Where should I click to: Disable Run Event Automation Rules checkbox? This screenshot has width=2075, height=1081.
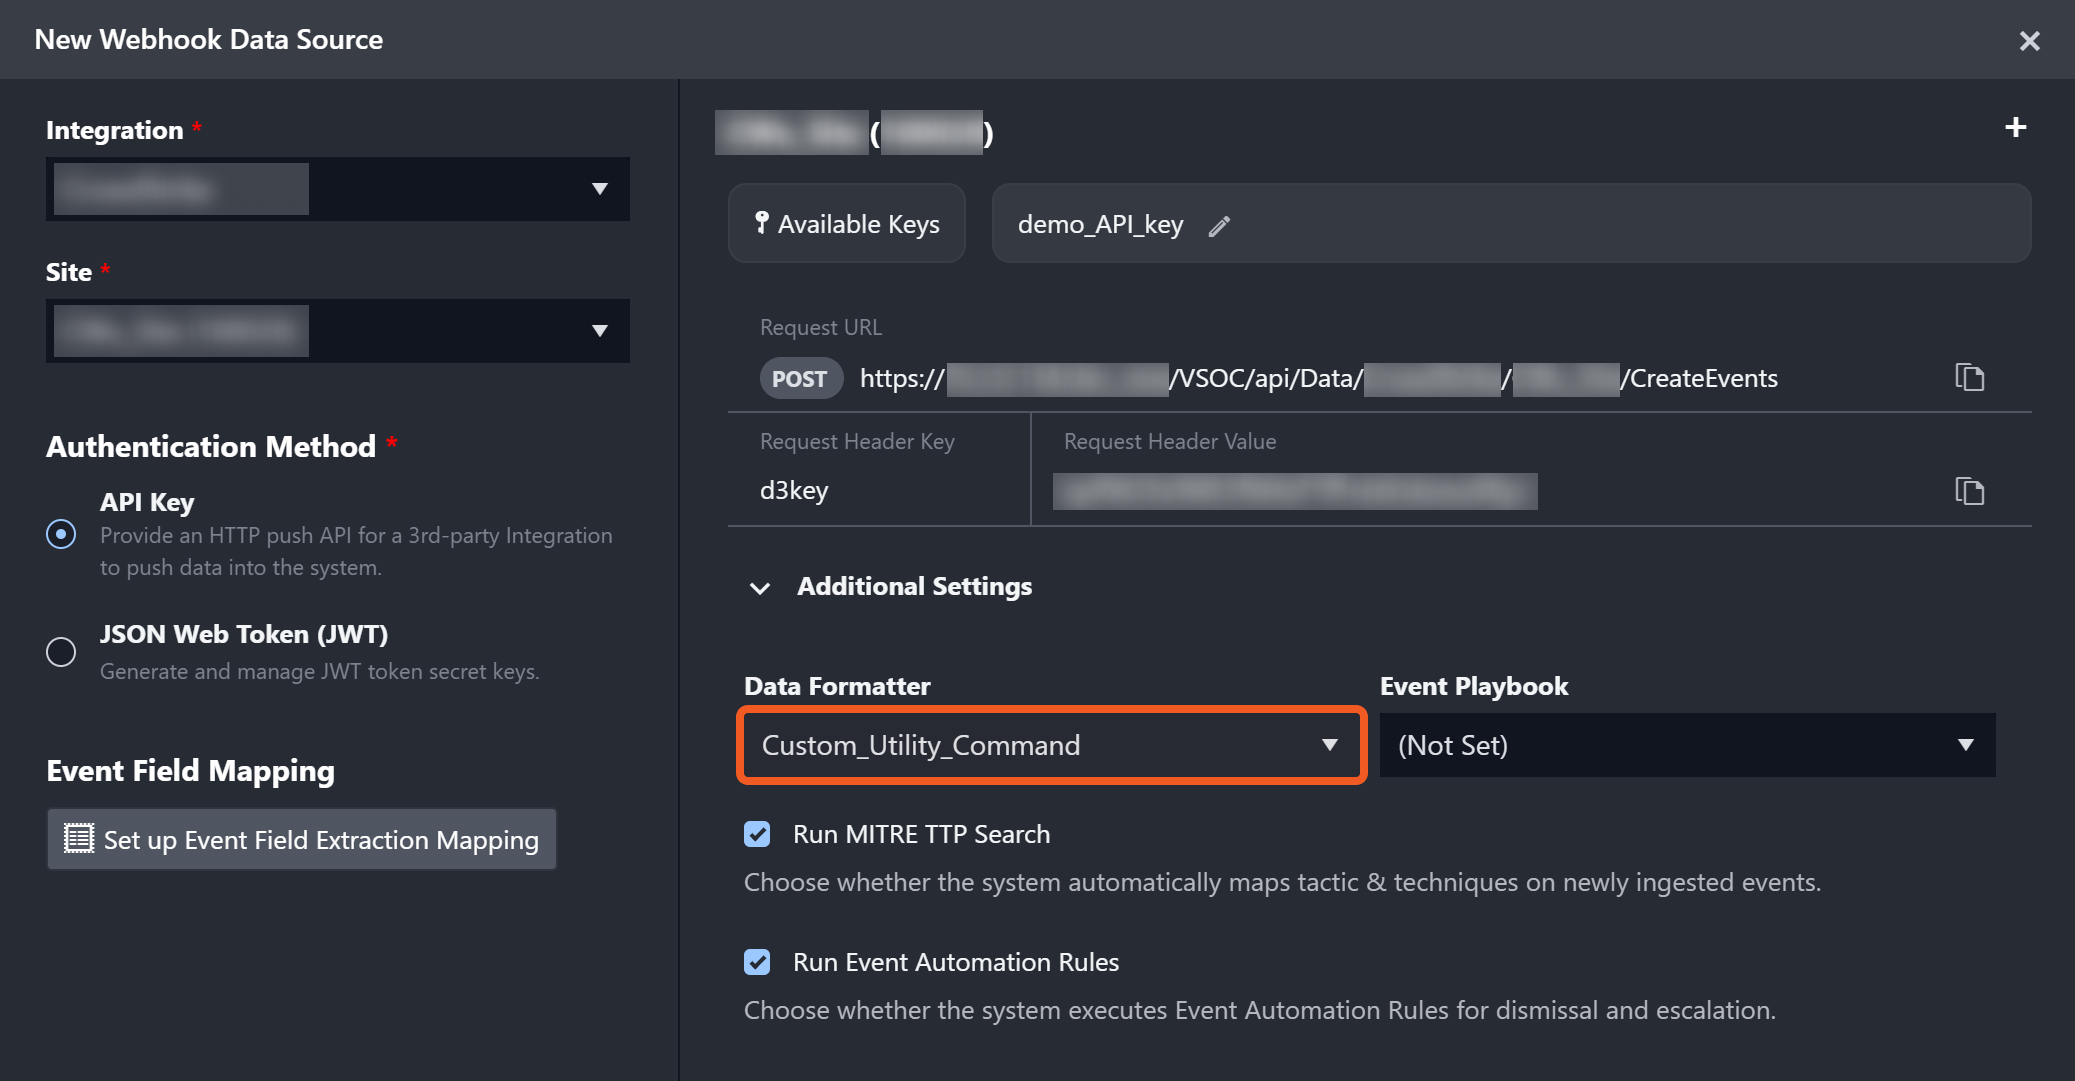pos(757,962)
